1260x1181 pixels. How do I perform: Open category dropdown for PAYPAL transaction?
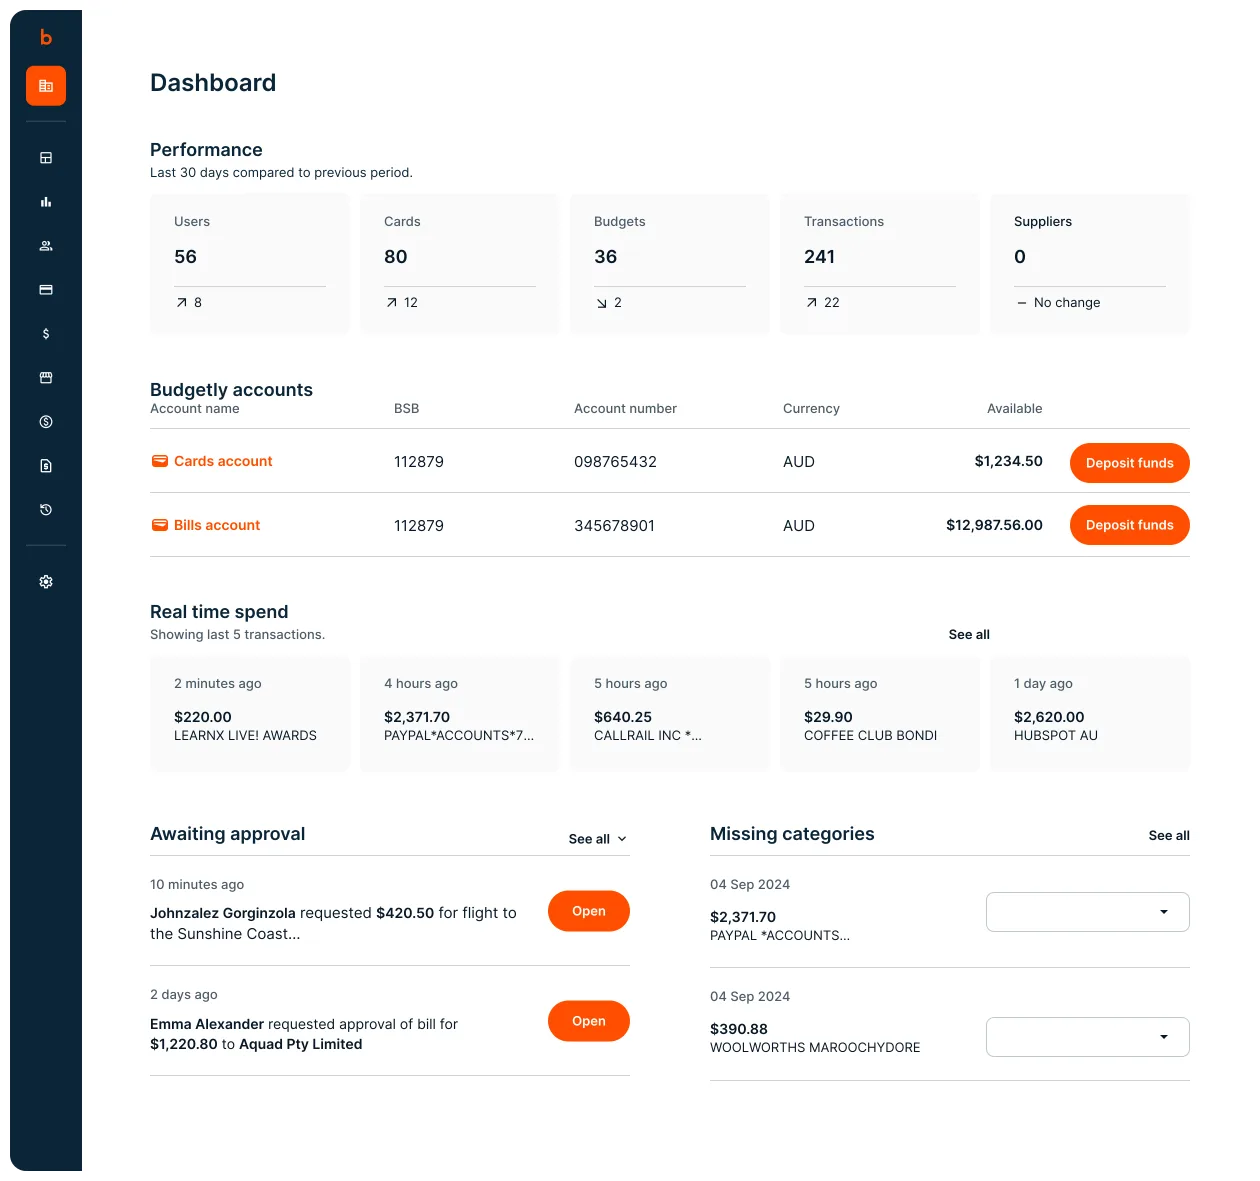point(1087,912)
